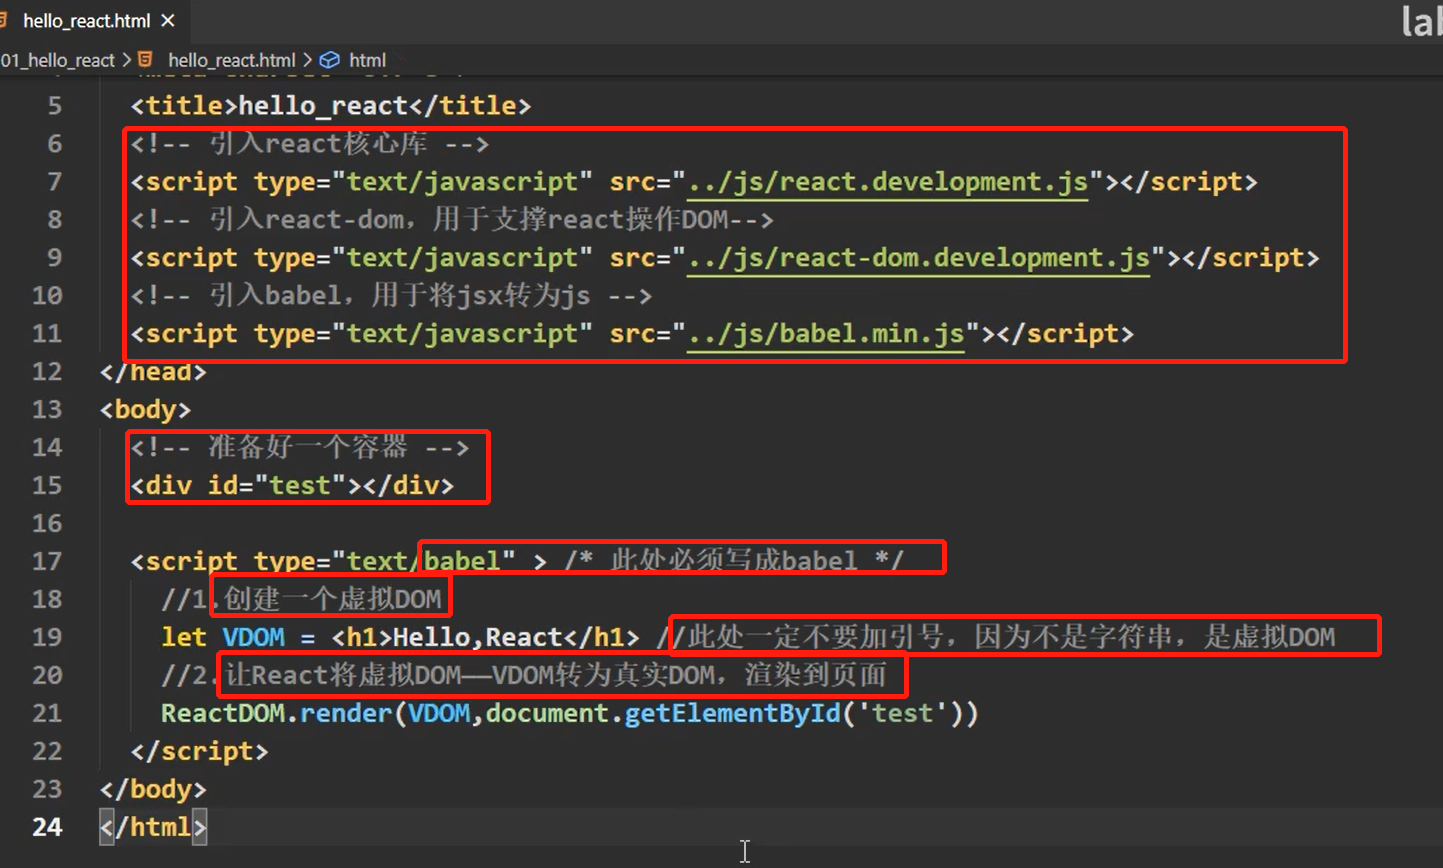Click the "test" id value in the div tag
Viewport: 1443px width, 868px height.
pos(300,486)
